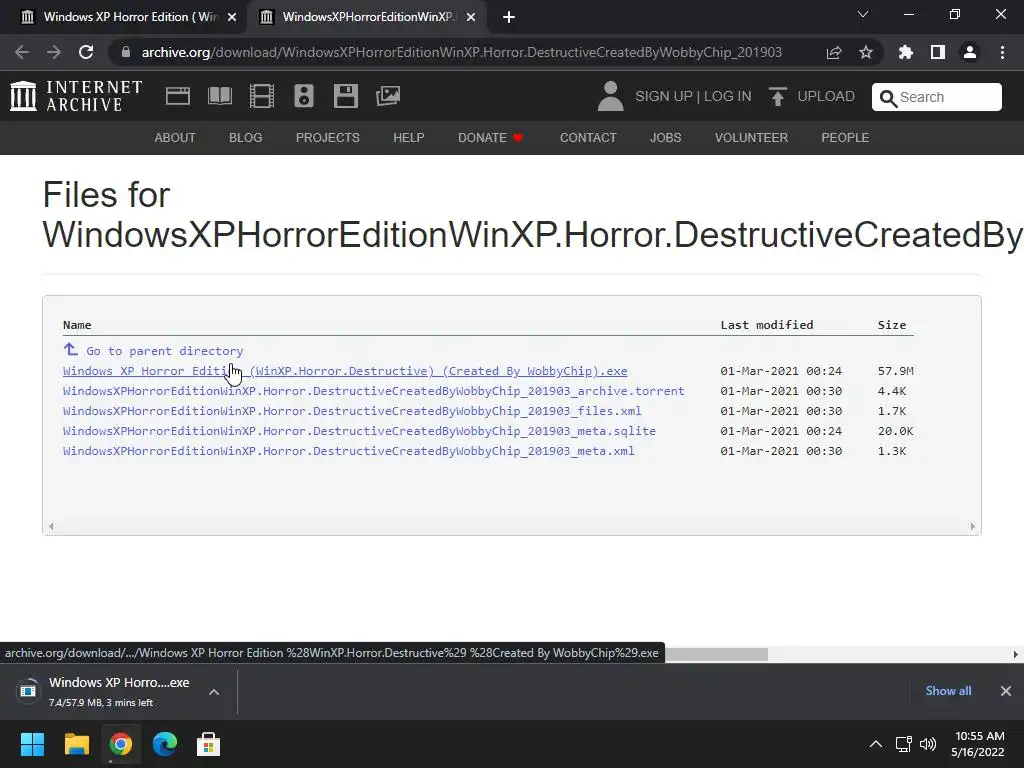Click the magnifier icon in the search box
This screenshot has height=768, width=1024.
[x=888, y=98]
